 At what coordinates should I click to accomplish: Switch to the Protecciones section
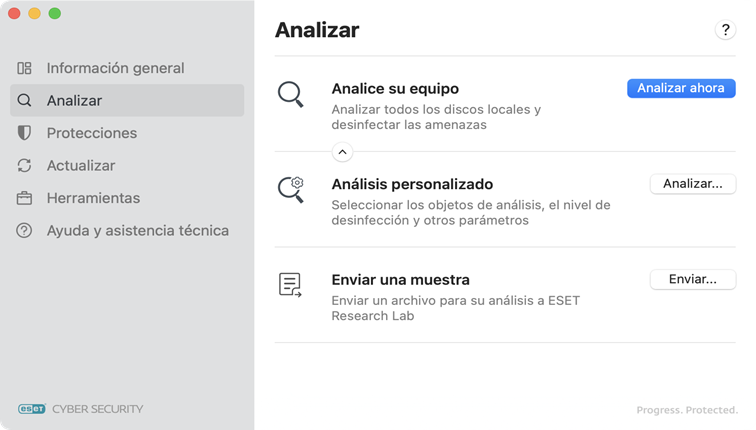tap(92, 133)
